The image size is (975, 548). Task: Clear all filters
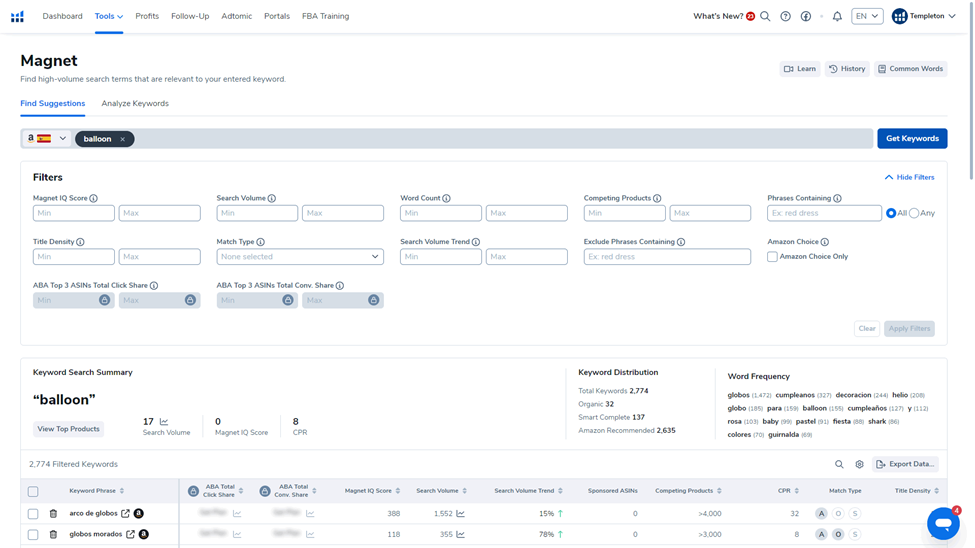[867, 328]
